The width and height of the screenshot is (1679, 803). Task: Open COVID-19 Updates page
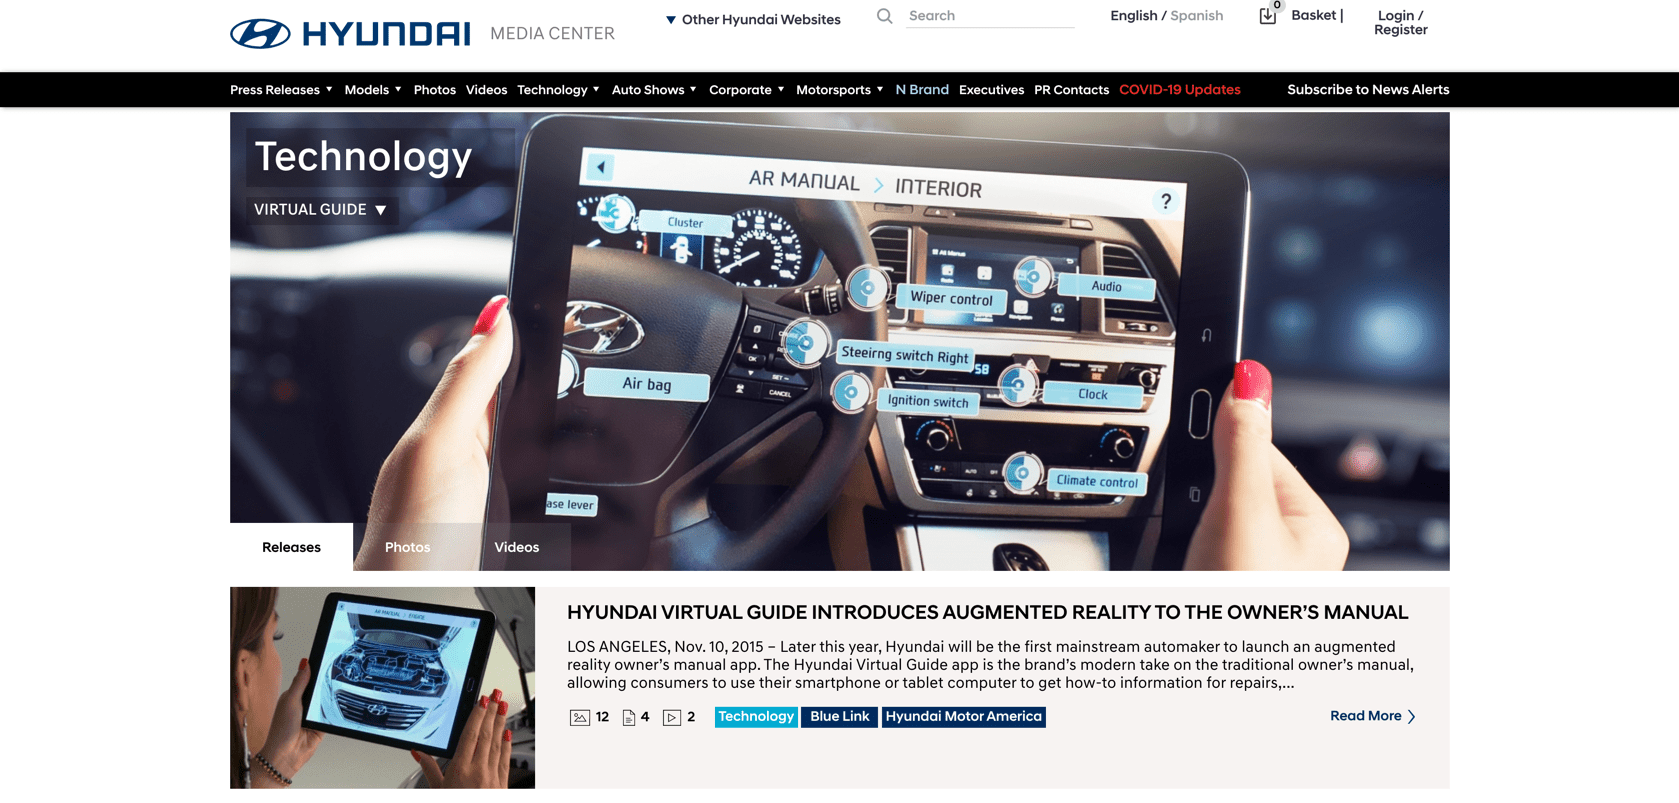pos(1180,90)
